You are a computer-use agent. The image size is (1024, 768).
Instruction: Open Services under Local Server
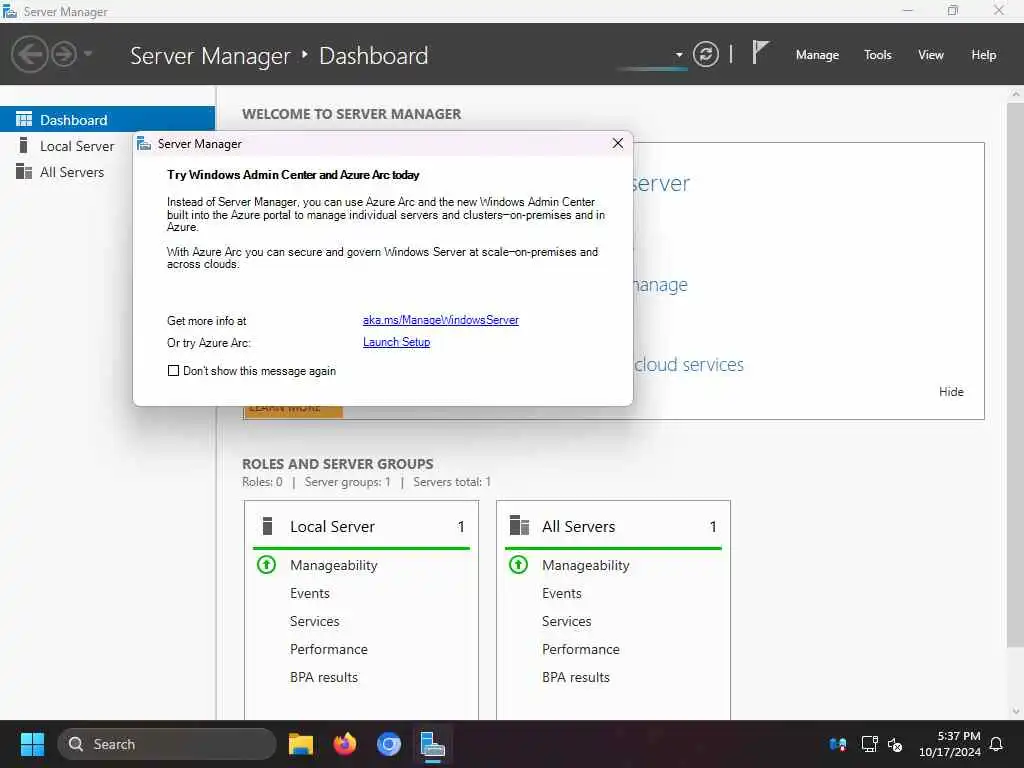point(314,622)
